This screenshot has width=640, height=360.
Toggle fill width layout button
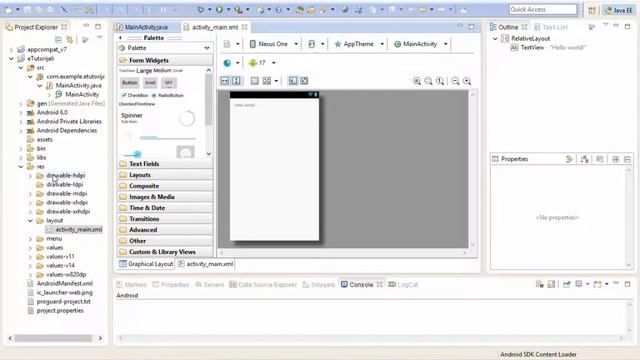point(224,81)
